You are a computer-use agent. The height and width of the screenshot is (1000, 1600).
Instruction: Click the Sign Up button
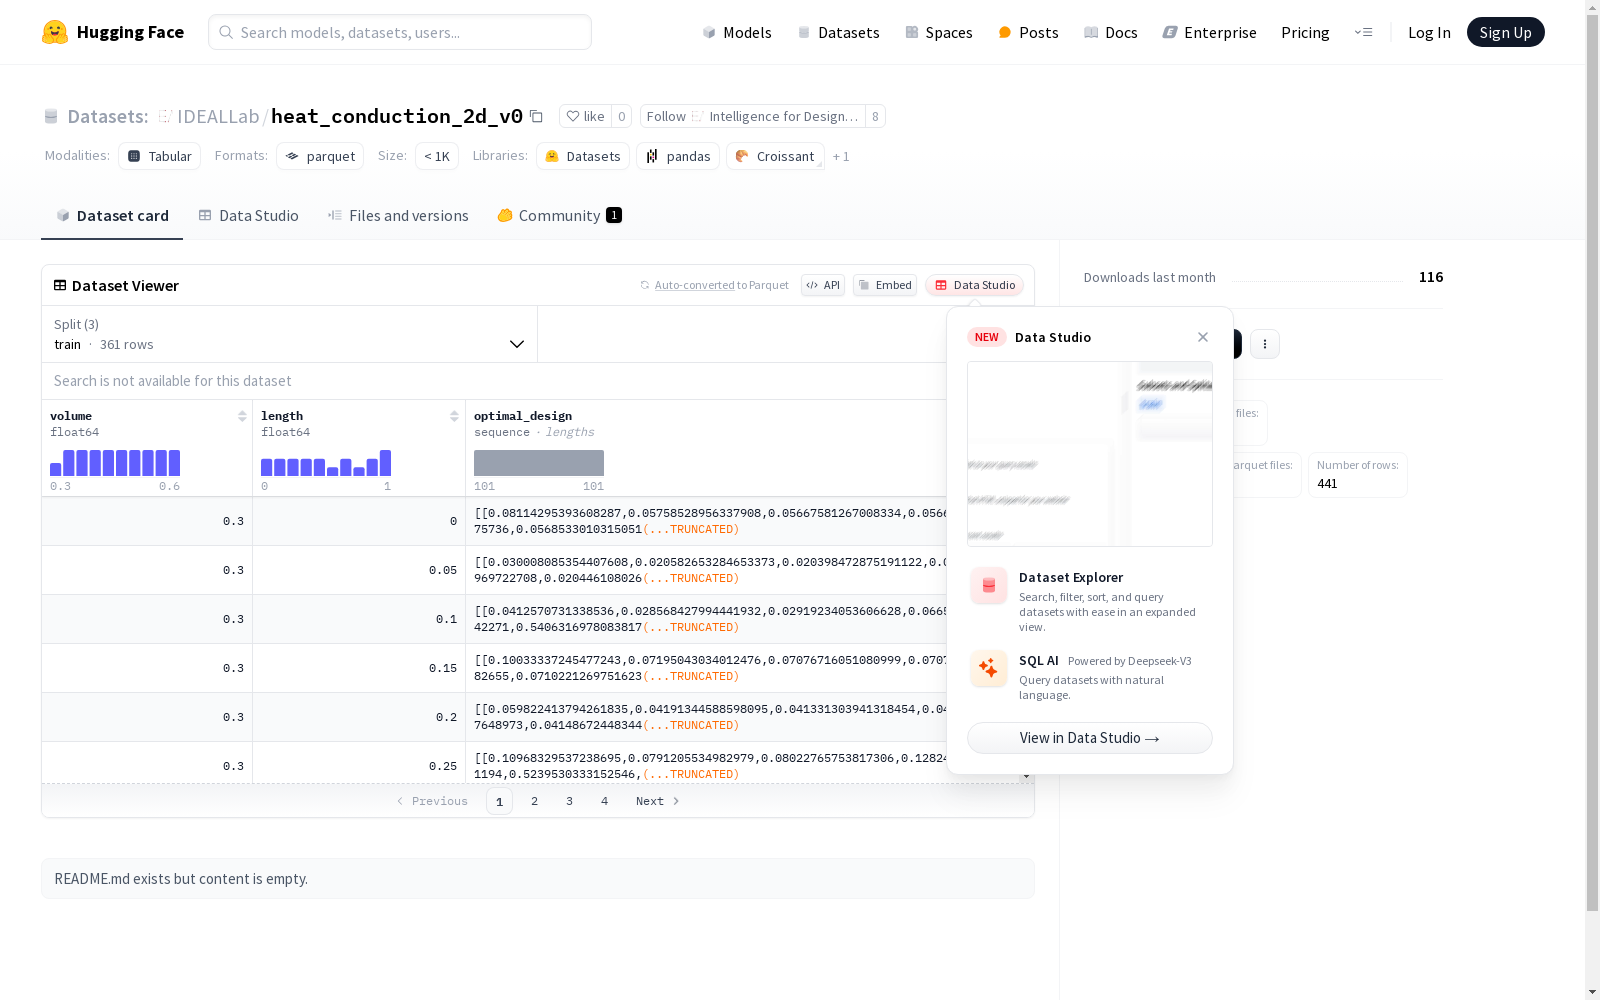1505,32
